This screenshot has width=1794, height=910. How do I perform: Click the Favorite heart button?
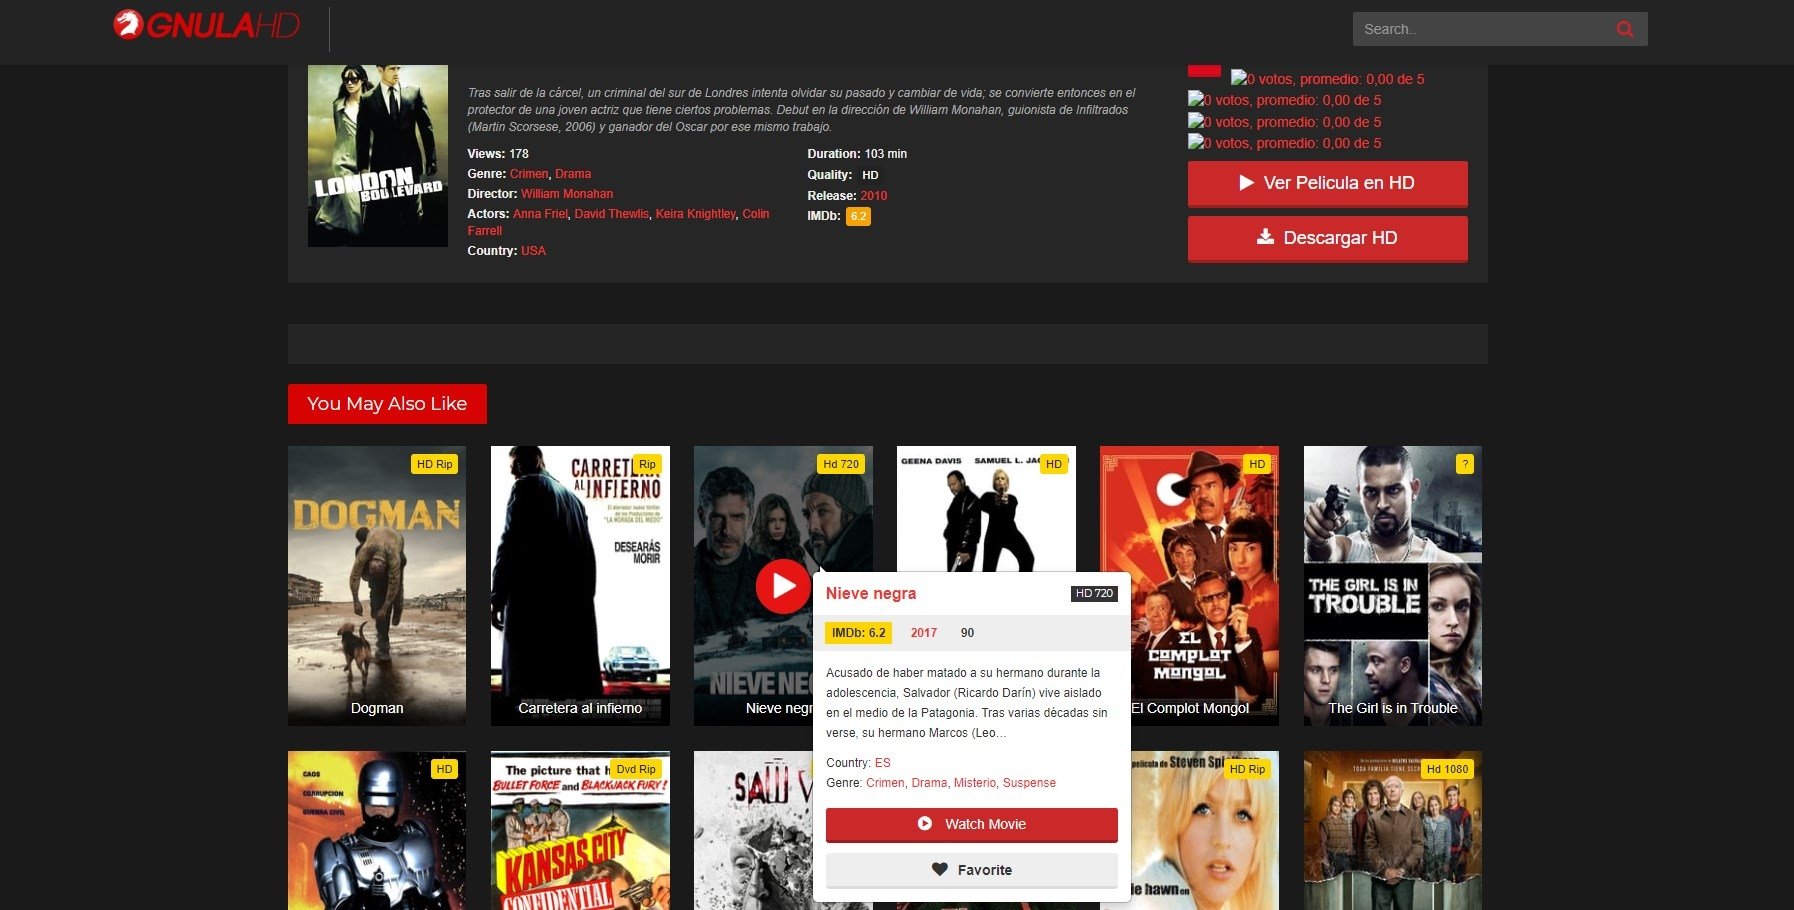pyautogui.click(x=971, y=870)
